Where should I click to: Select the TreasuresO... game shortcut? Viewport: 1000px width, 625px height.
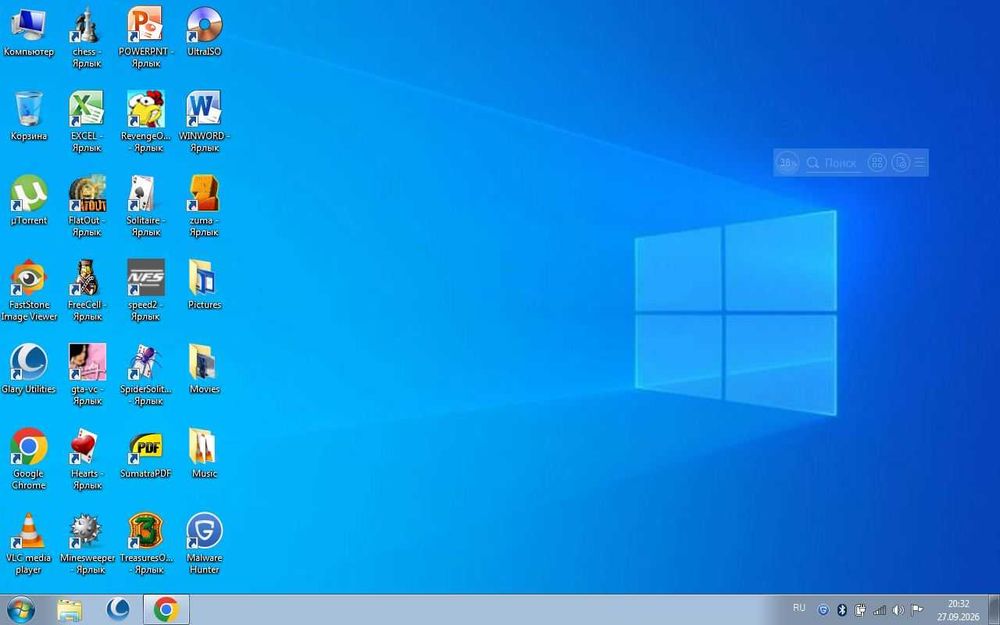point(145,531)
